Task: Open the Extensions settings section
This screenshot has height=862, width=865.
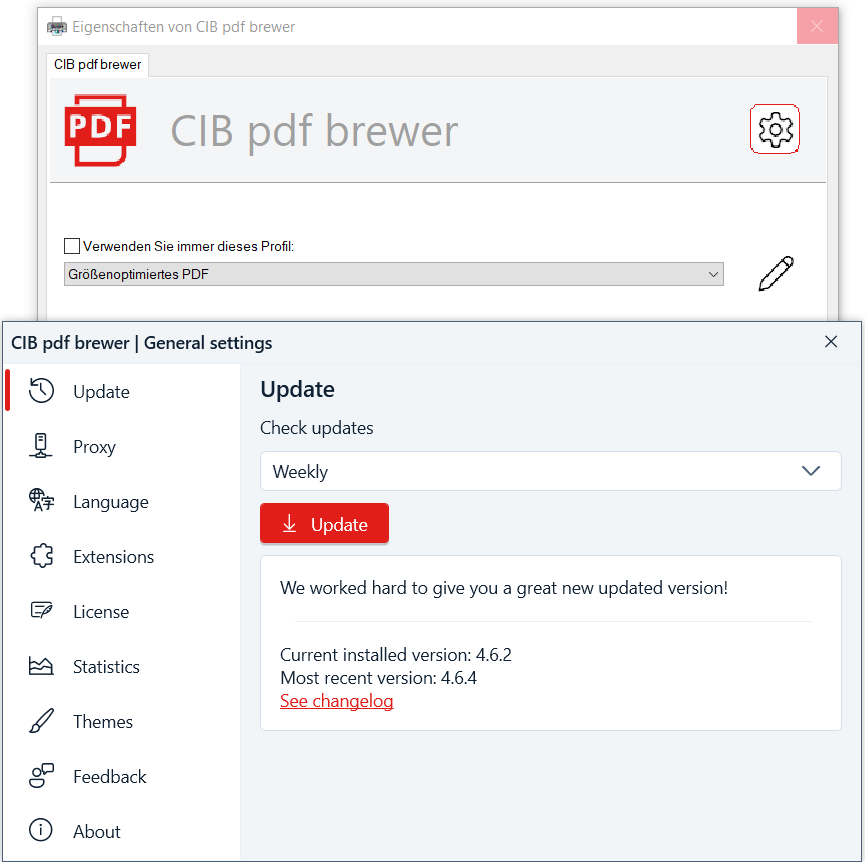Action: click(122, 556)
